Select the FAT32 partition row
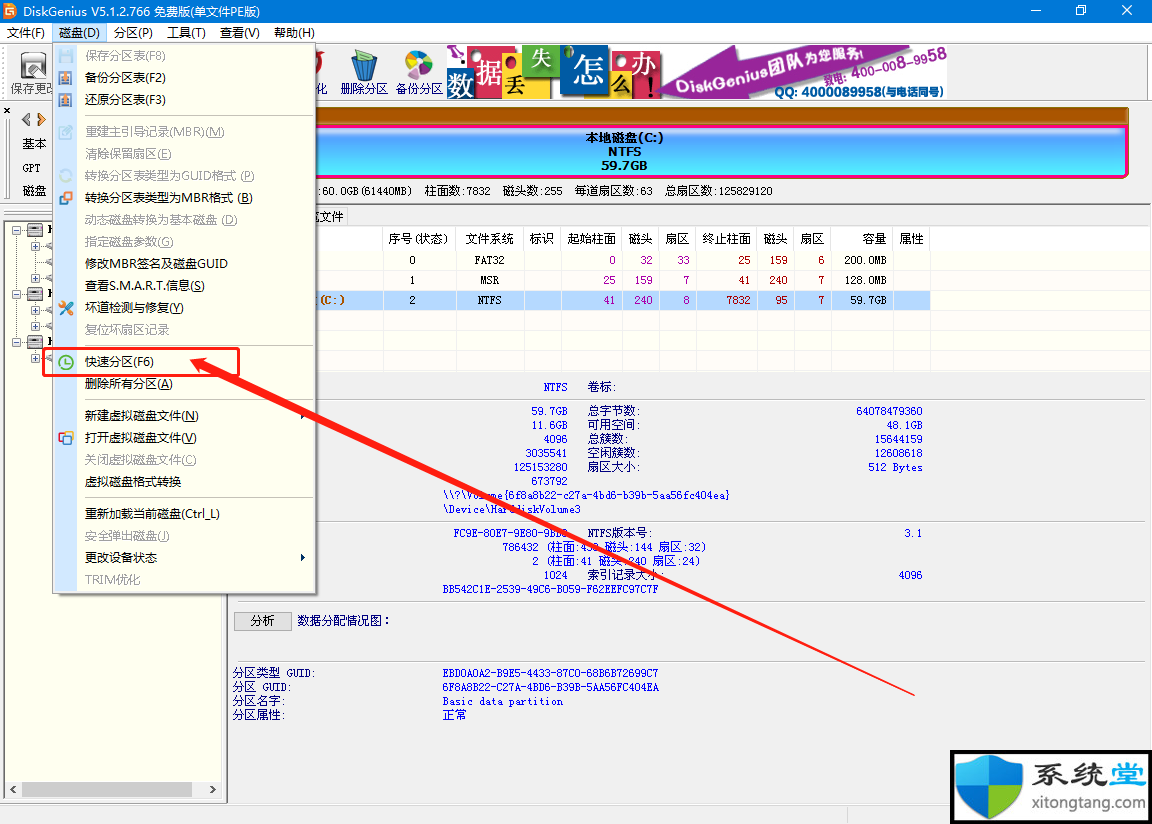This screenshot has height=824, width=1152. (623, 260)
